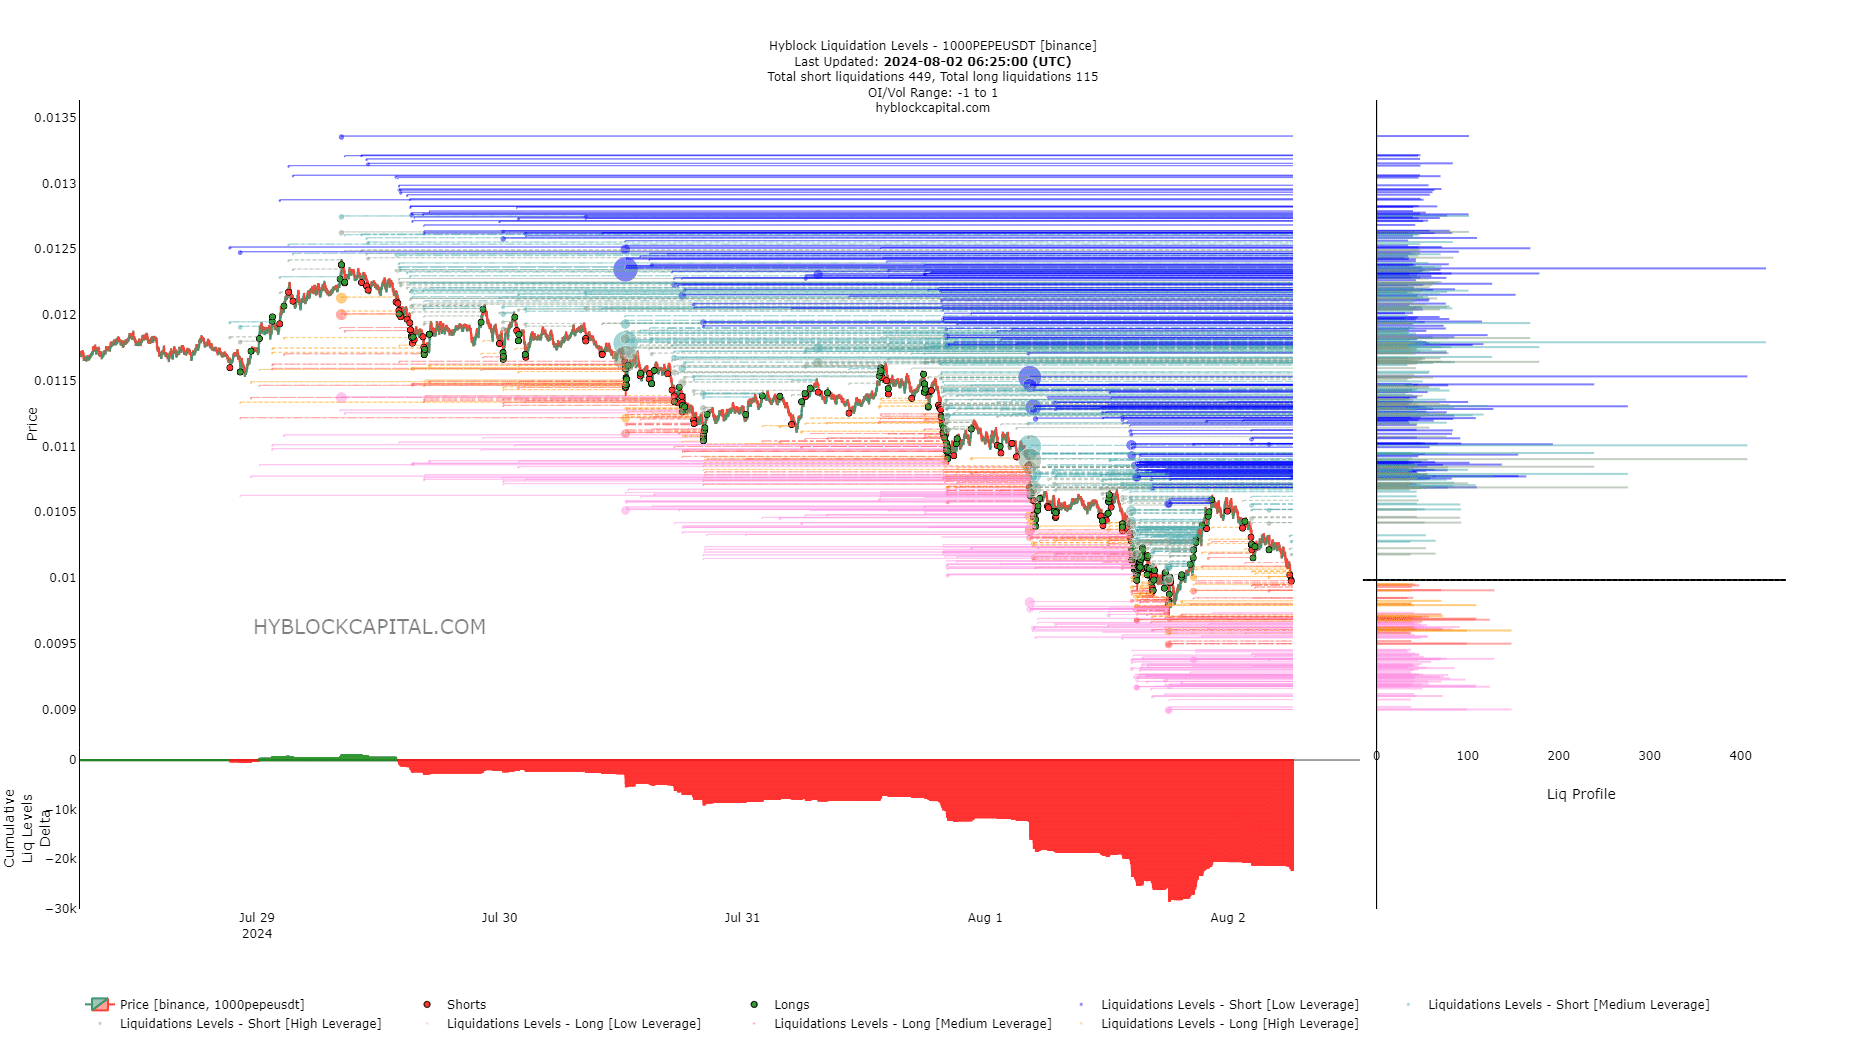
Task: Click the red Shorts legend marker dot
Action: 427,1004
